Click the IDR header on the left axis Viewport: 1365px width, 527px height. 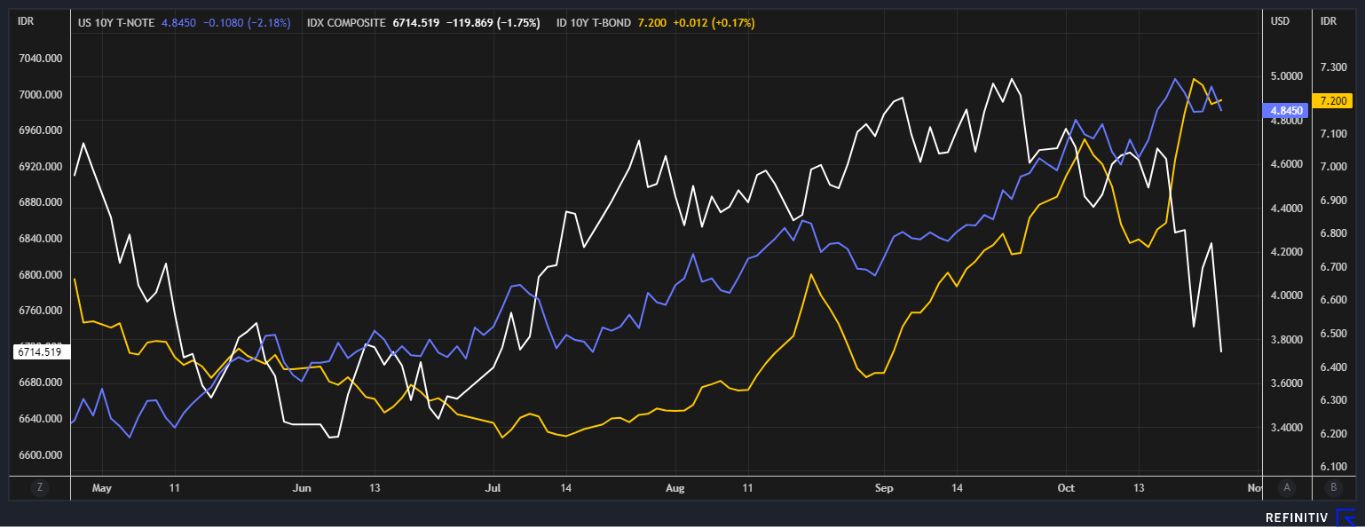click(27, 20)
